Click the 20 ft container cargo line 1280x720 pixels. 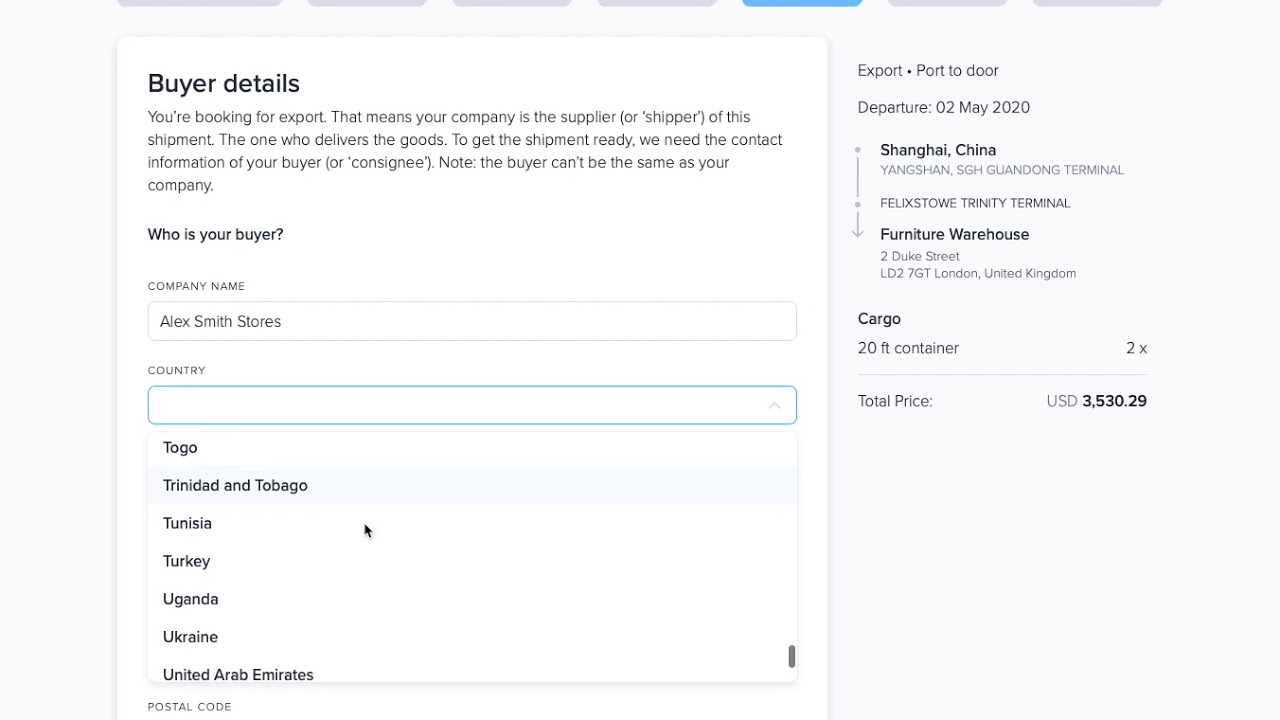tap(908, 348)
